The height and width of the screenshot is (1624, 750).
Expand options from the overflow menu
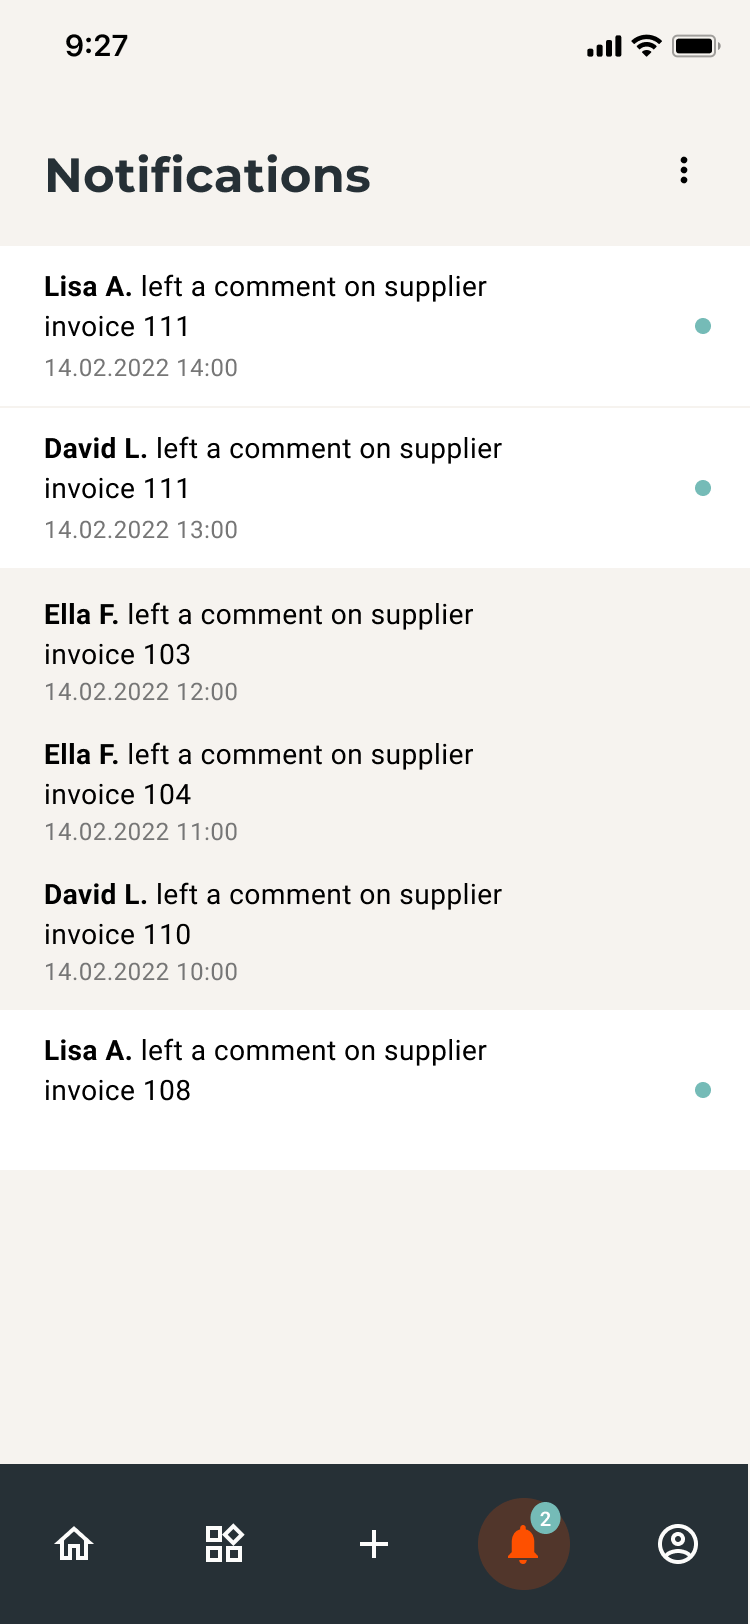(684, 170)
